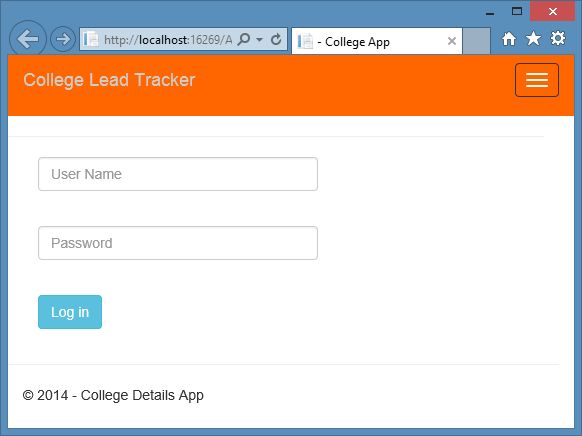Click the browser Back arrow button
The width and height of the screenshot is (582, 436).
point(28,39)
